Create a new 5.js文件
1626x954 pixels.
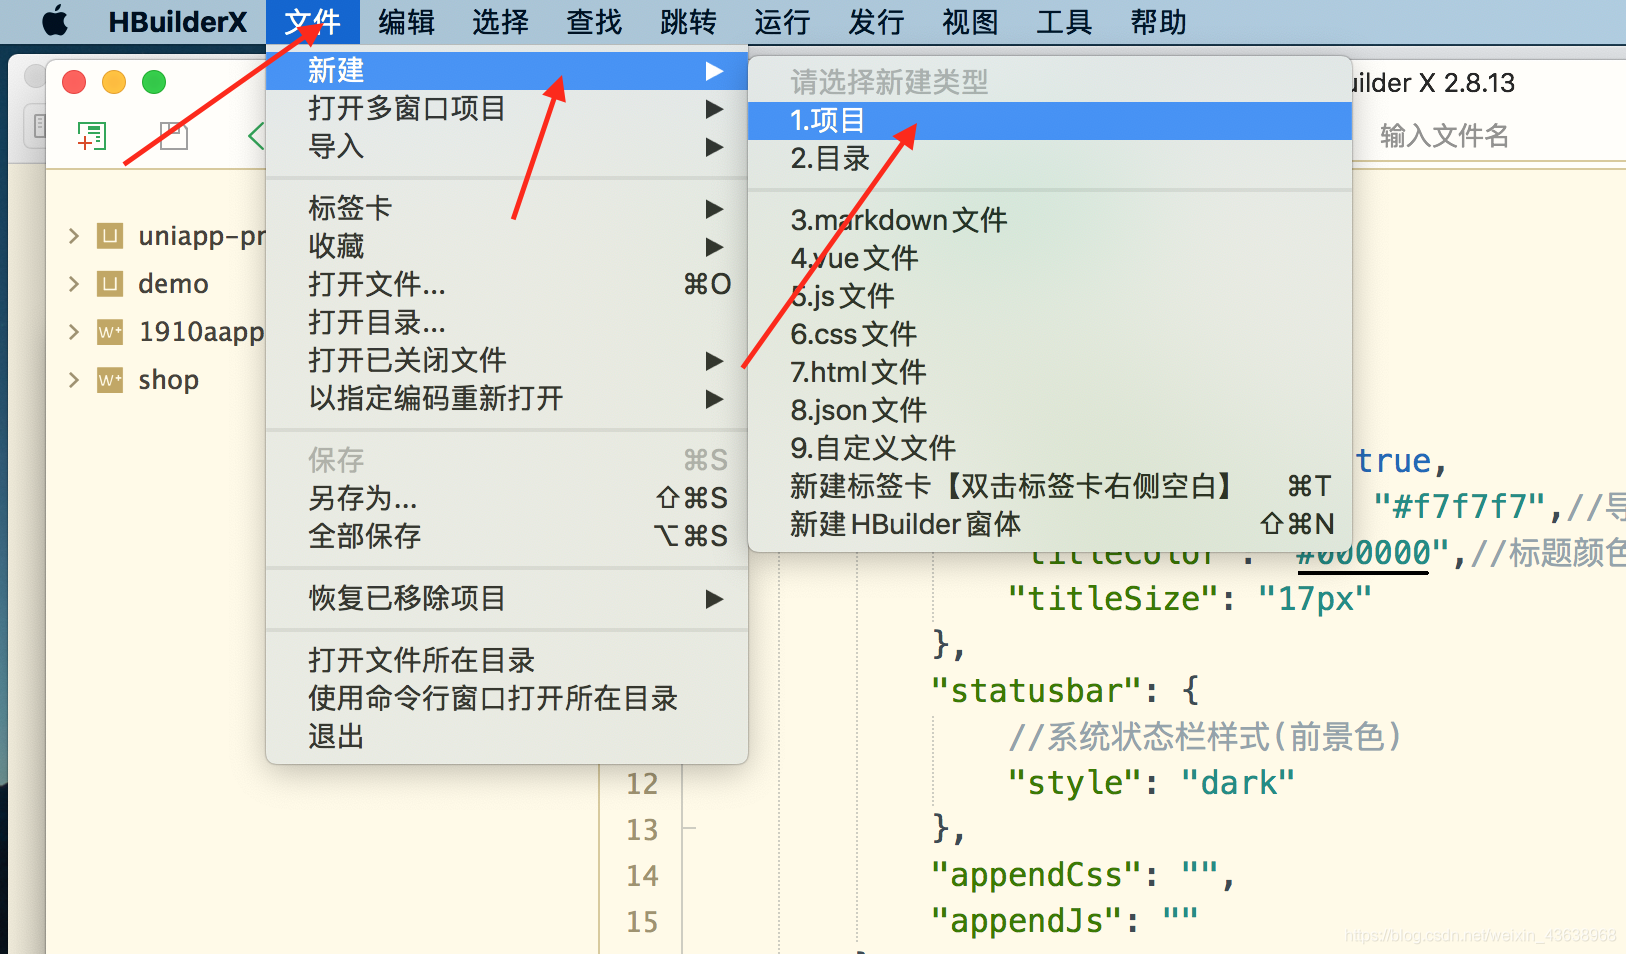pyautogui.click(x=1050, y=296)
